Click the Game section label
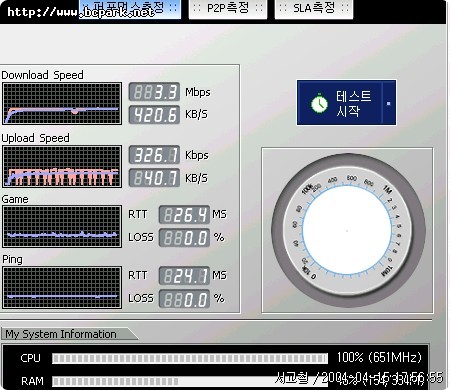 (x=15, y=199)
